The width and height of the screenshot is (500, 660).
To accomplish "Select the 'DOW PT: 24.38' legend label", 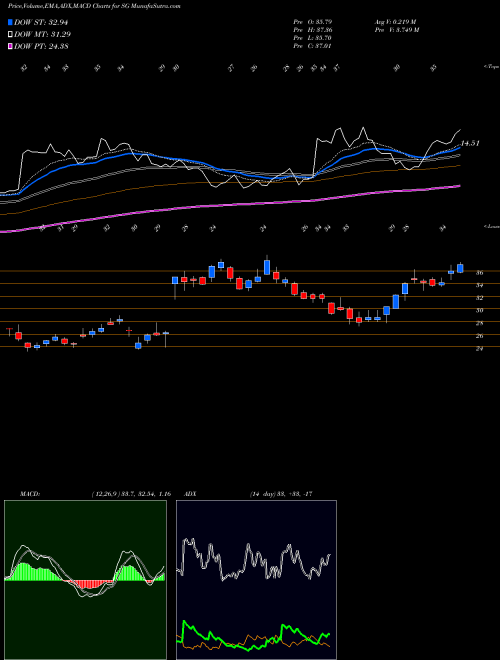I will point(41,46).
